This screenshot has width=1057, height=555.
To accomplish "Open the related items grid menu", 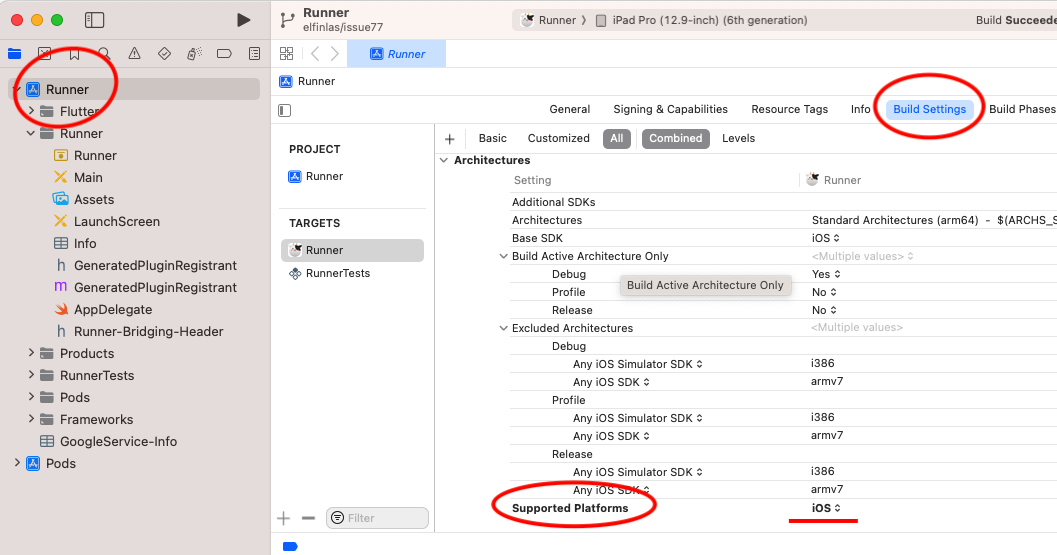I will (x=286, y=53).
